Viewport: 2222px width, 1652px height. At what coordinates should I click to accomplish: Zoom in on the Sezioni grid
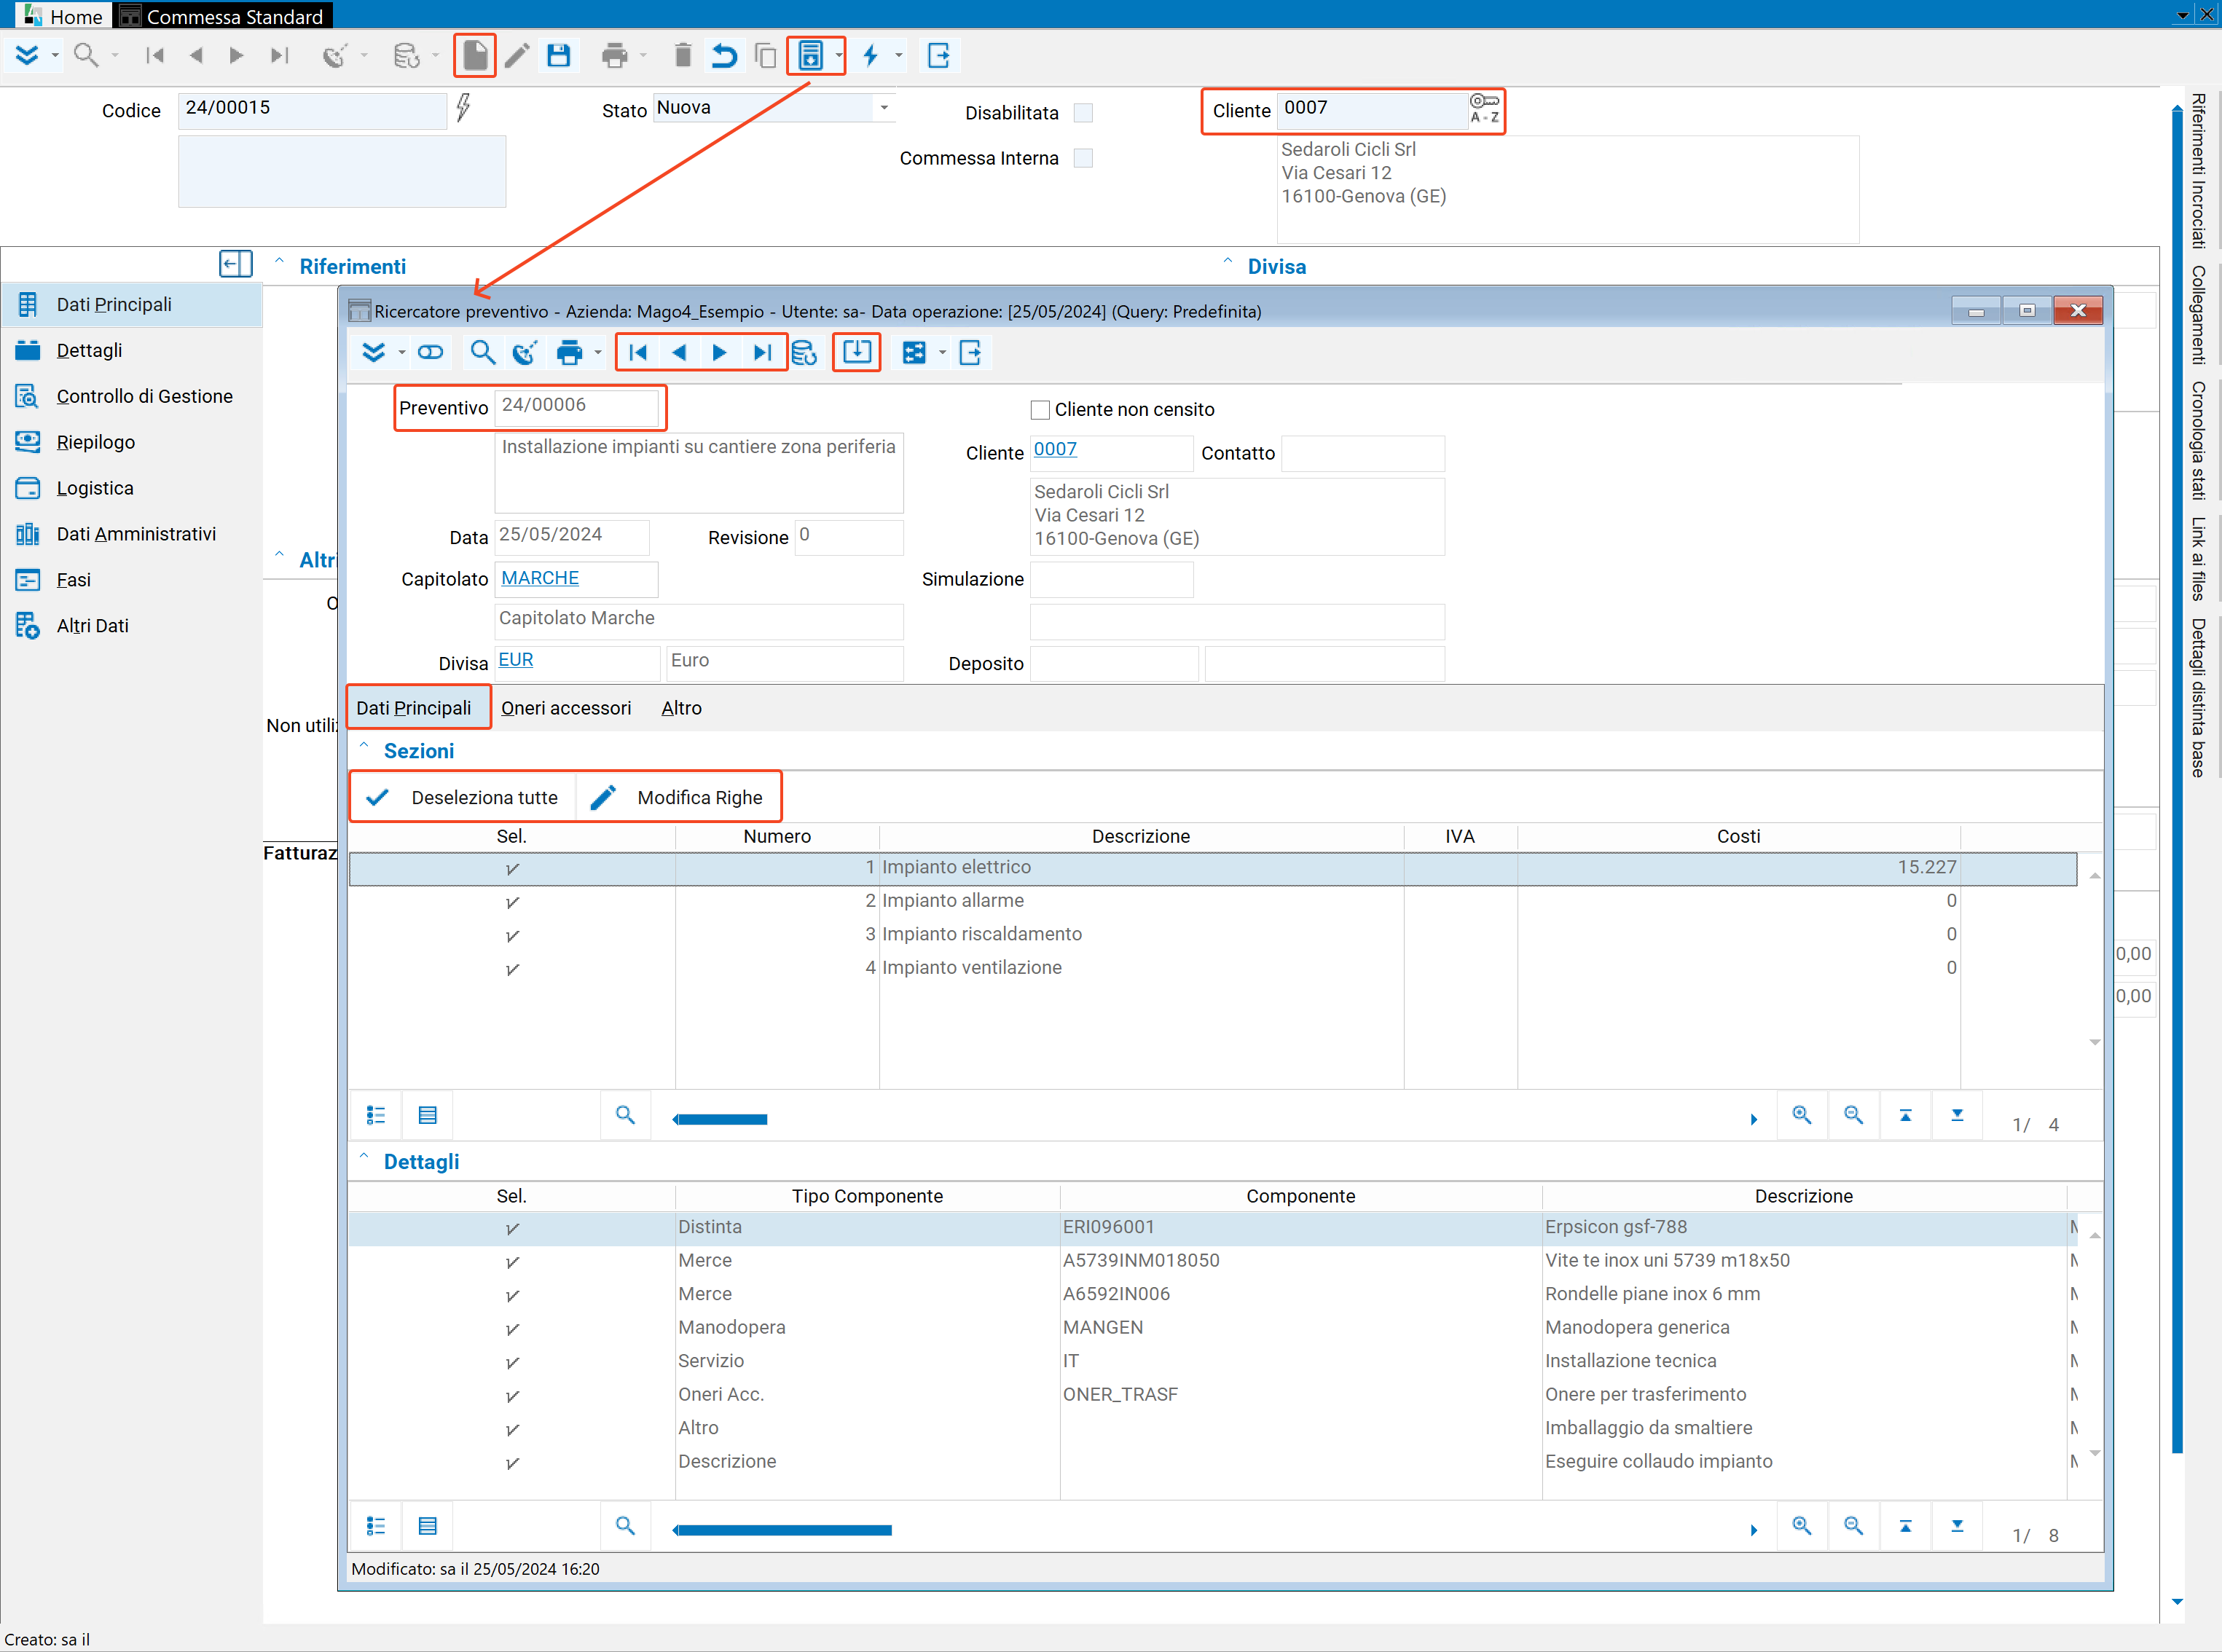(1801, 1114)
